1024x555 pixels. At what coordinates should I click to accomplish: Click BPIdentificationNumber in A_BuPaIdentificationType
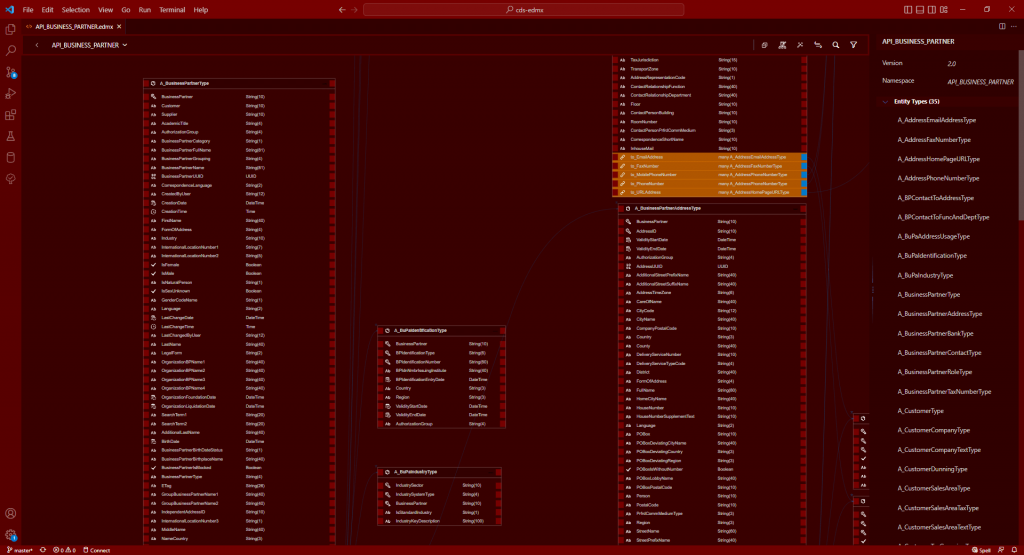tap(441, 362)
